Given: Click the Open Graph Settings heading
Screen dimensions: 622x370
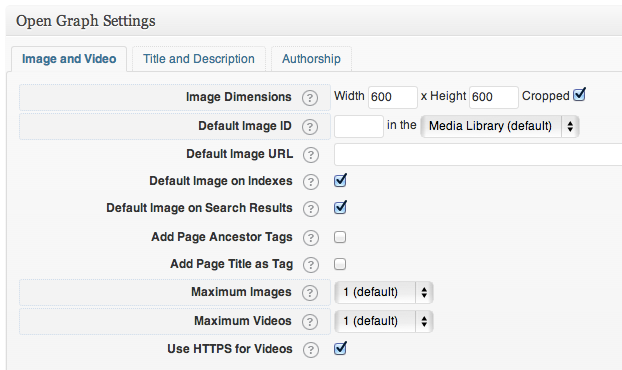Looking at the screenshot, I should 86,21.
